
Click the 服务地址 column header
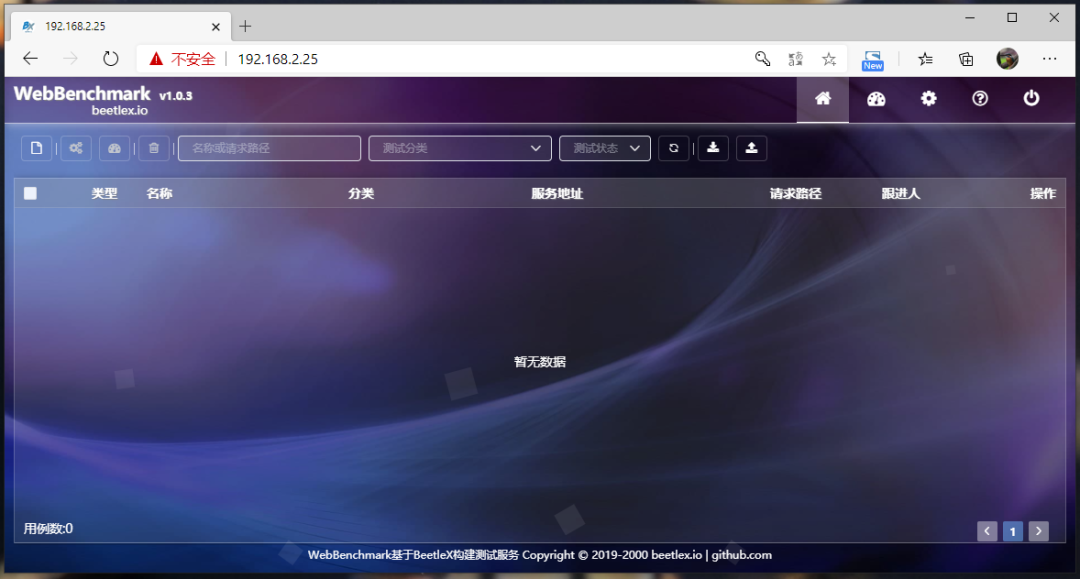(x=557, y=193)
